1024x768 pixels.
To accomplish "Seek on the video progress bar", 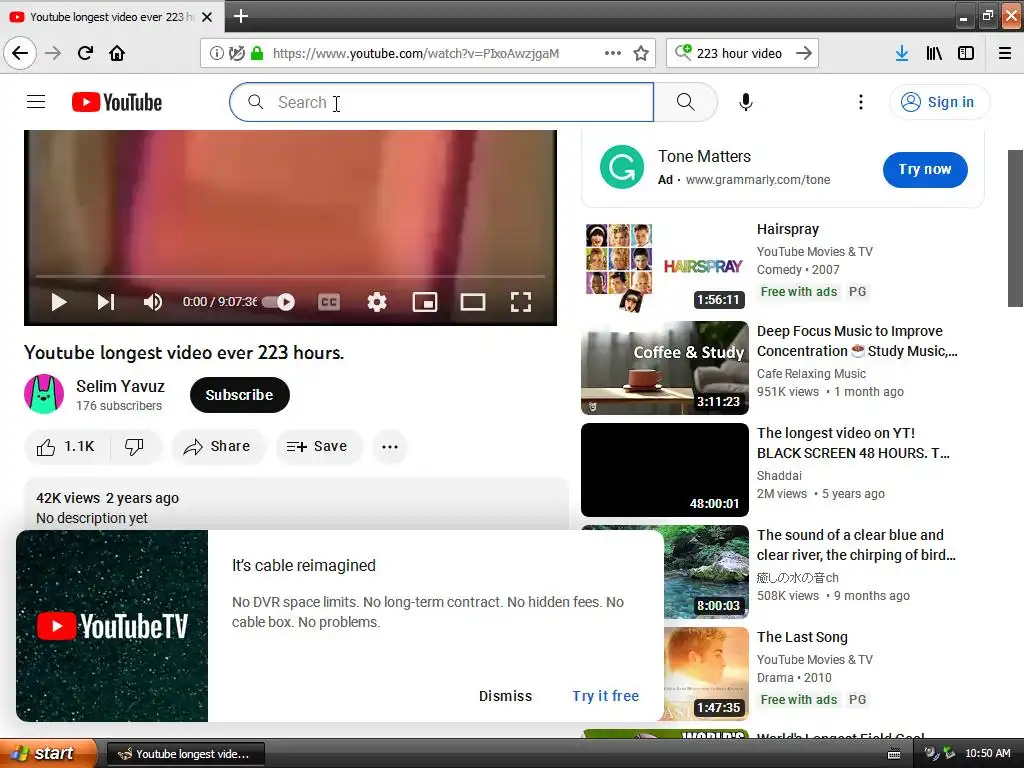I will (290, 277).
